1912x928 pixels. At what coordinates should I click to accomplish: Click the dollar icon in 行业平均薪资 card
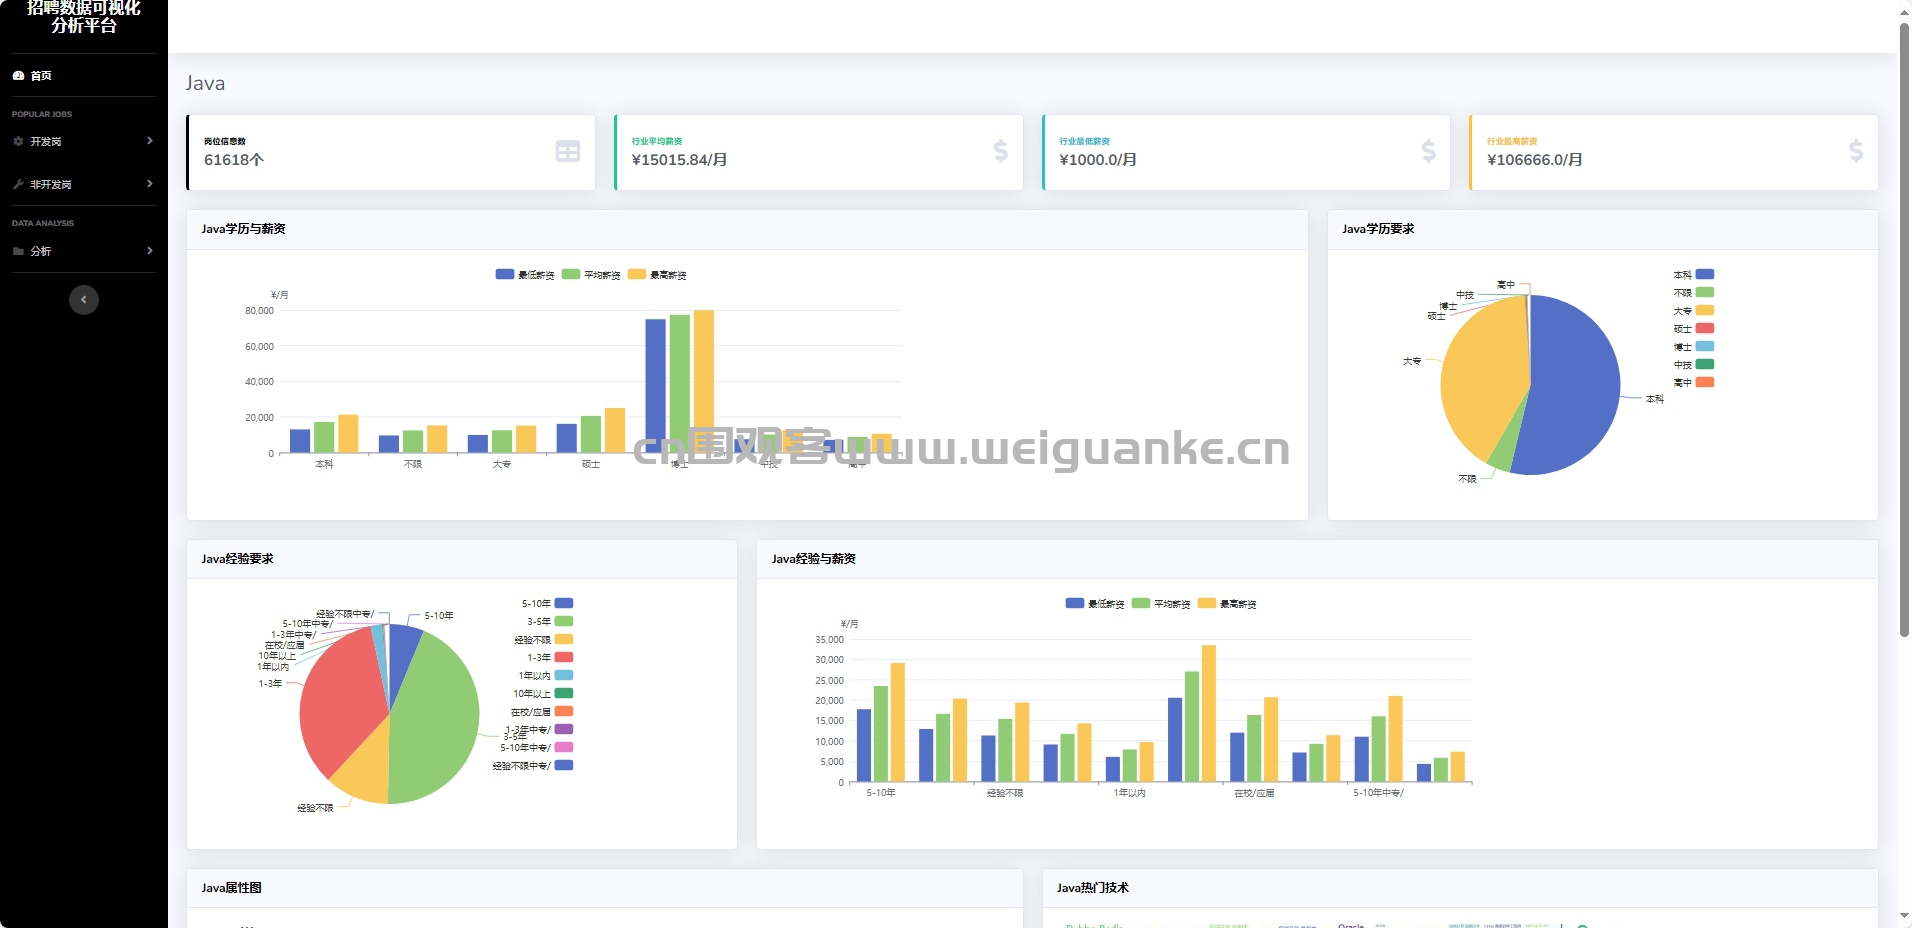pos(1000,151)
